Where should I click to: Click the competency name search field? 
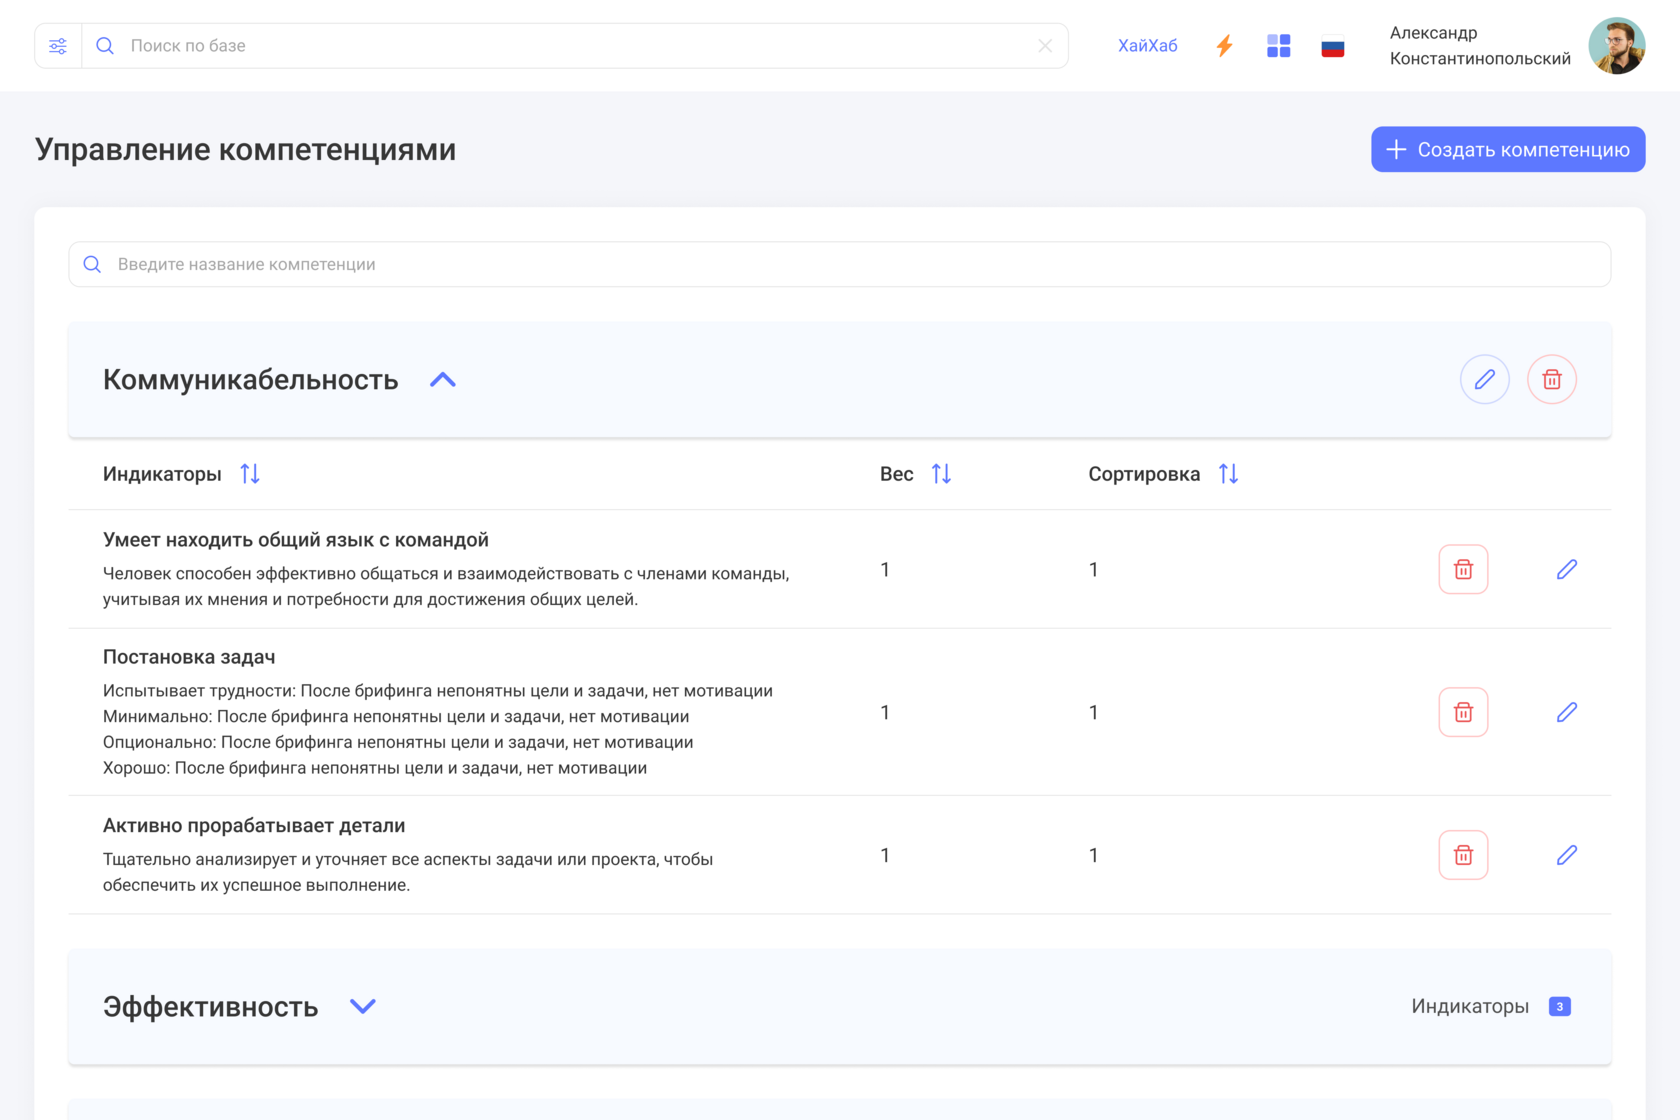click(840, 264)
